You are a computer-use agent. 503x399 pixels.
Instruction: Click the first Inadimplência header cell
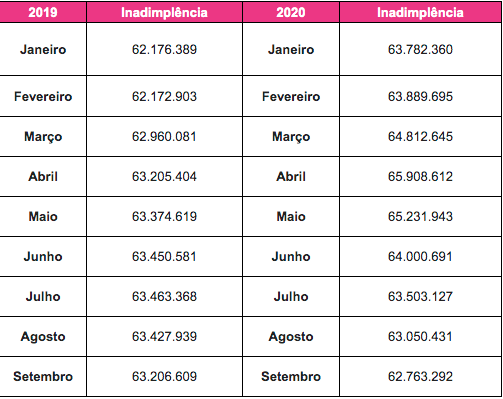tap(164, 12)
